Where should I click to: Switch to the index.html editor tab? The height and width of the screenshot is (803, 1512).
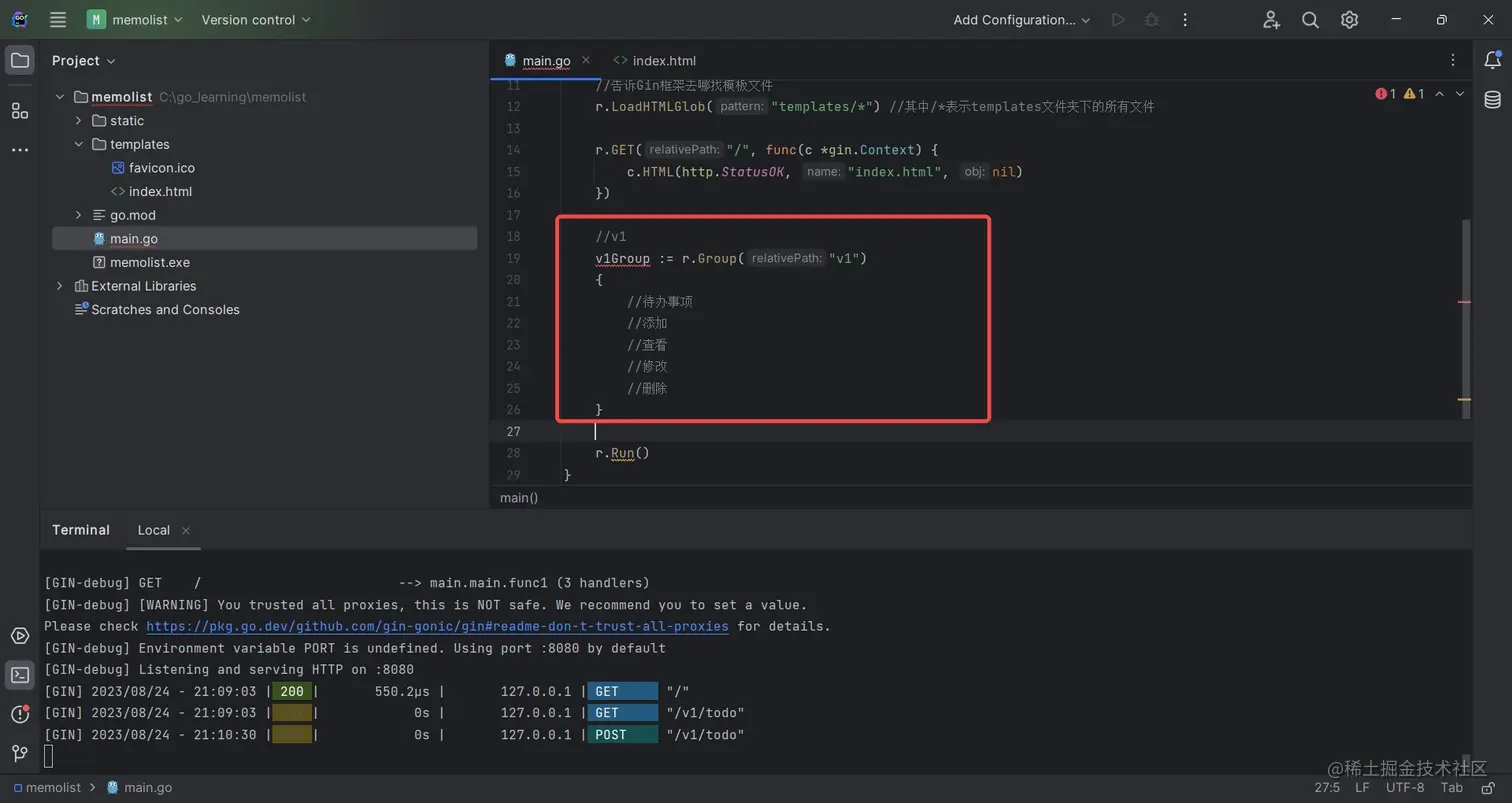click(655, 61)
